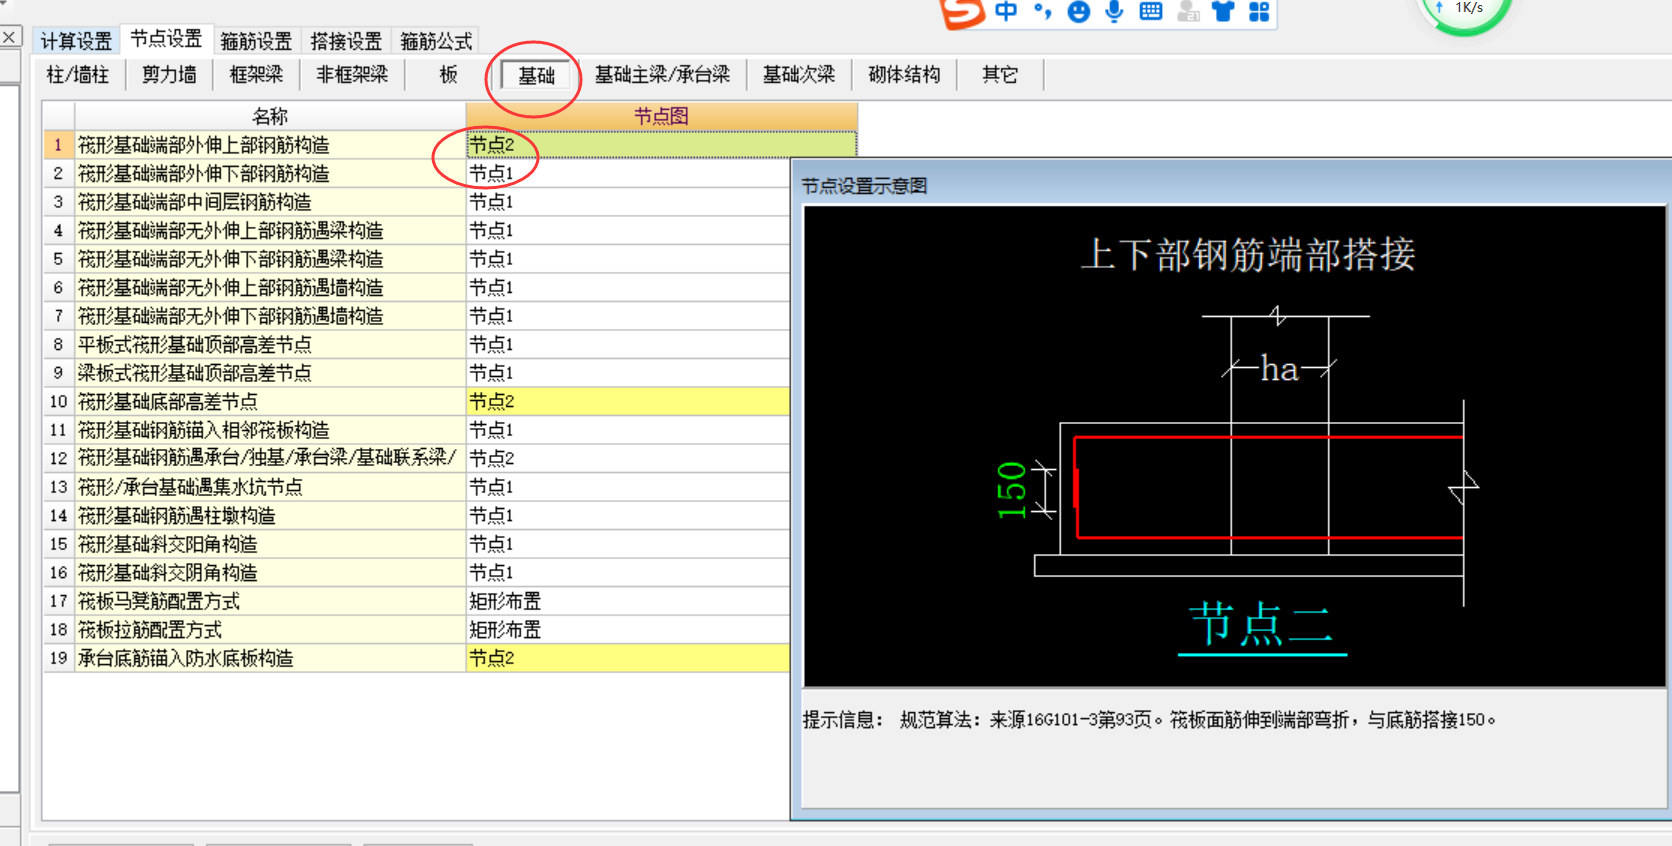This screenshot has height=846, width=1672.
Task: Activate voice input microphone icon
Action: [x=1114, y=12]
